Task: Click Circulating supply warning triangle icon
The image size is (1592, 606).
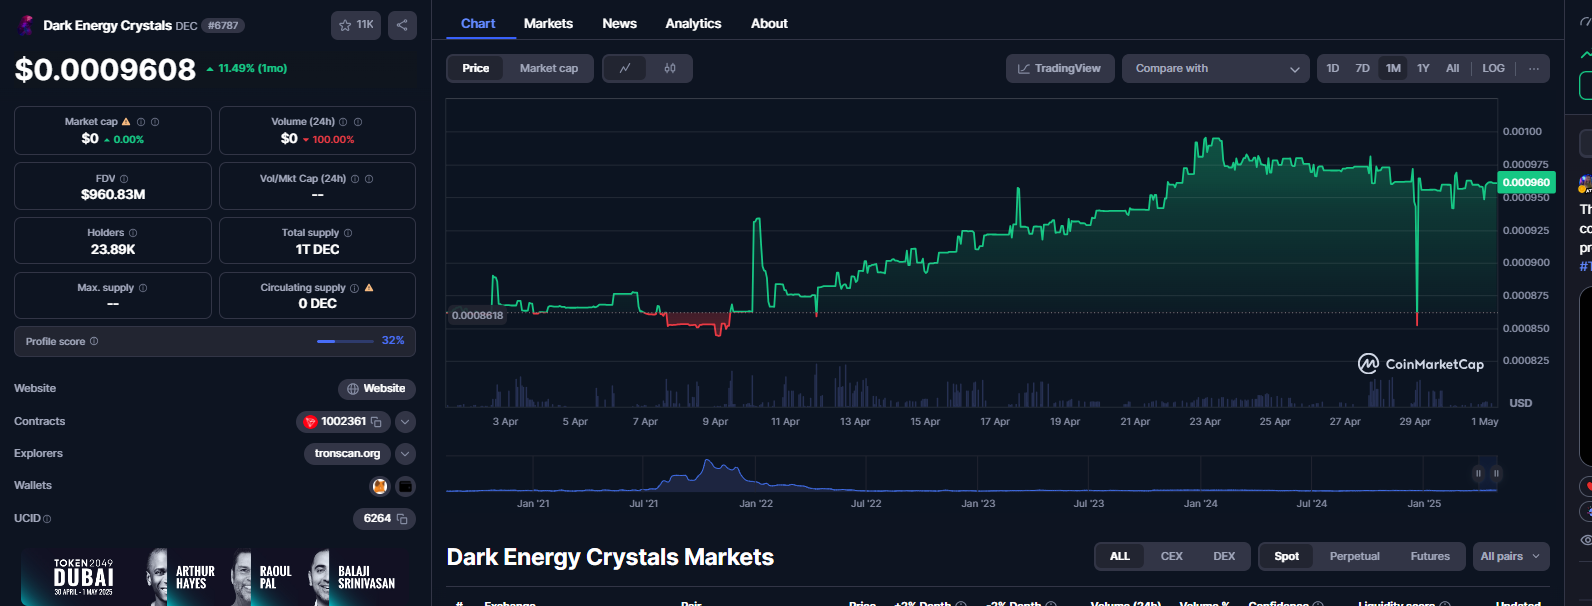Action: click(x=369, y=288)
